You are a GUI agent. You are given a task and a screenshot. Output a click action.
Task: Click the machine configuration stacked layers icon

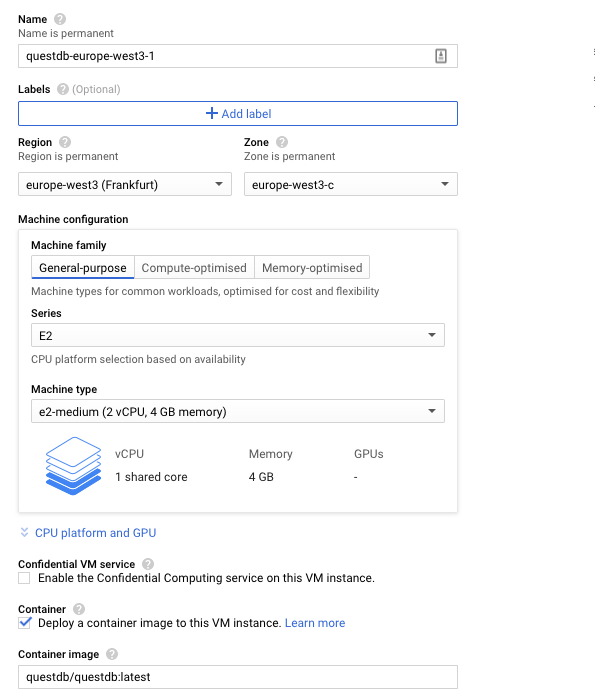73,466
